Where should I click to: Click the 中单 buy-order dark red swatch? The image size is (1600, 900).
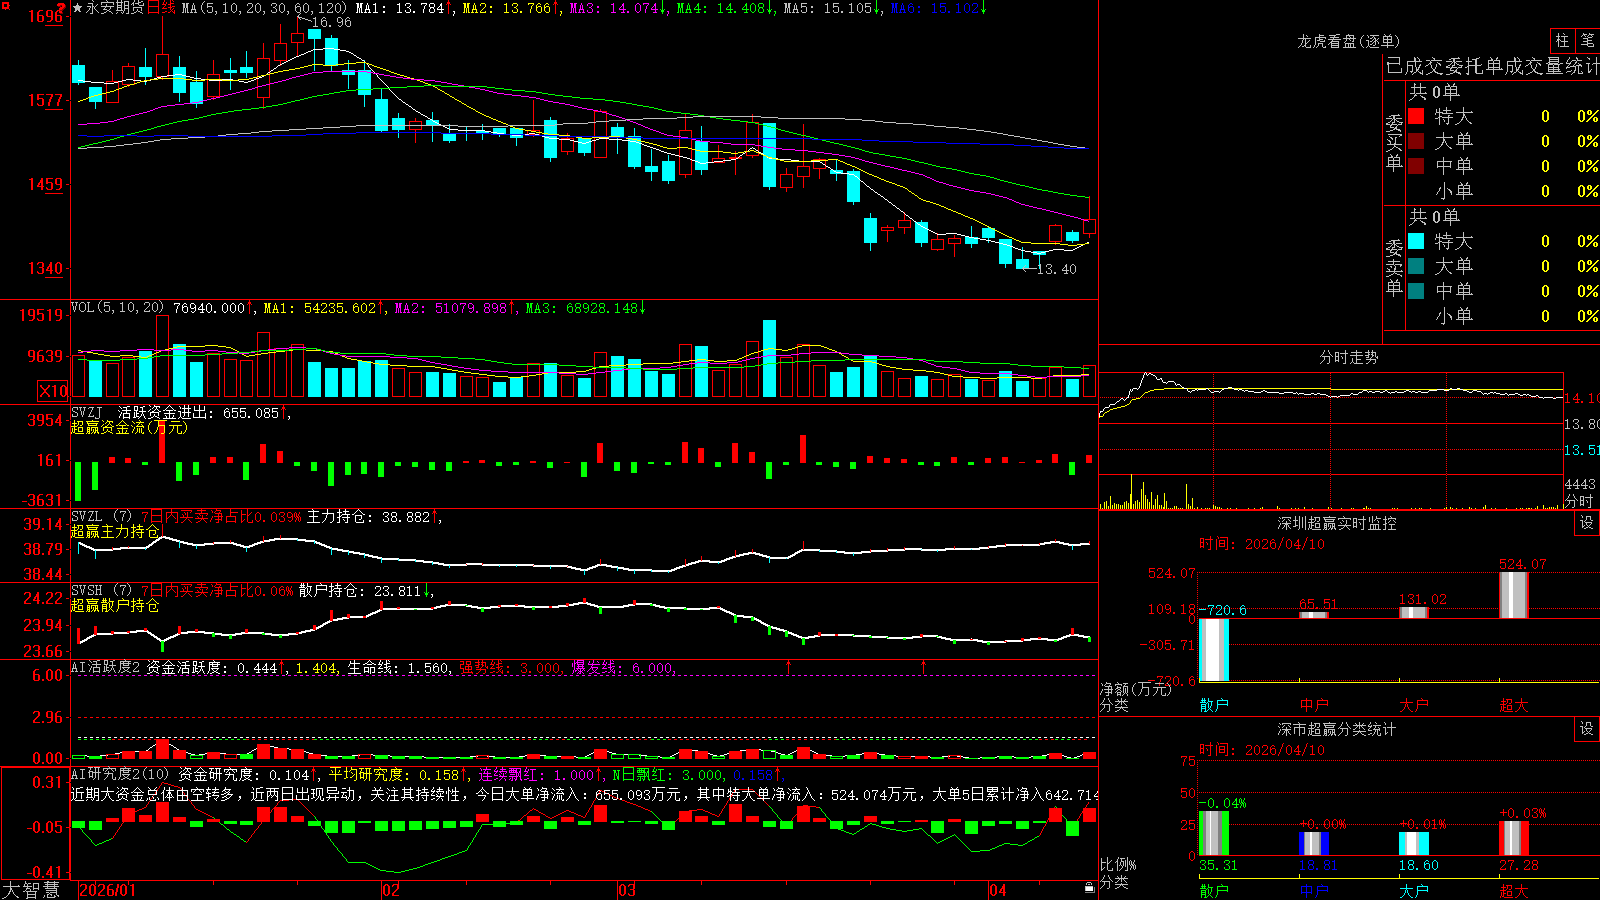1416,166
